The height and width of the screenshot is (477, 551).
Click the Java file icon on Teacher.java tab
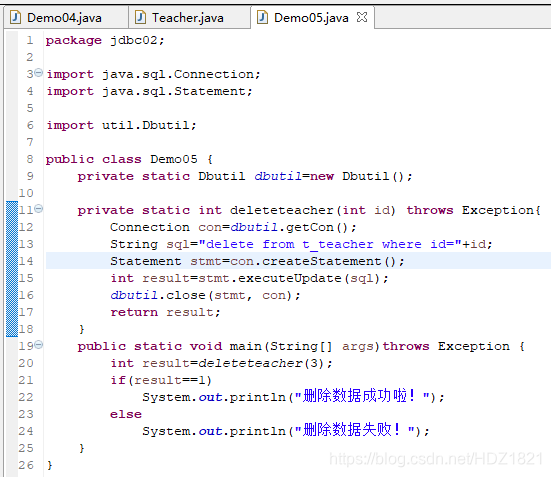pos(140,17)
